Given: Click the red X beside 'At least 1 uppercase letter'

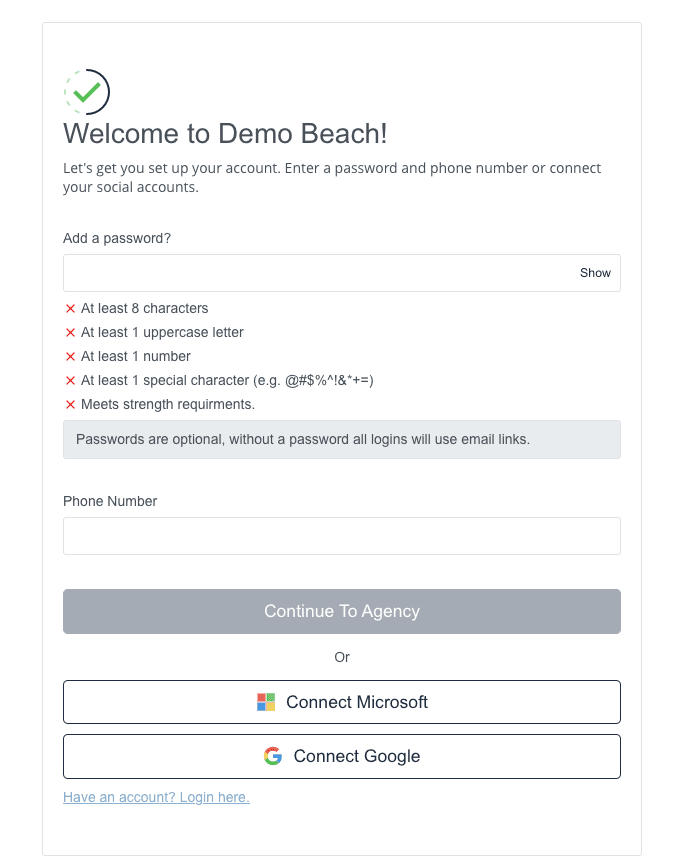Looking at the screenshot, I should tap(70, 333).
